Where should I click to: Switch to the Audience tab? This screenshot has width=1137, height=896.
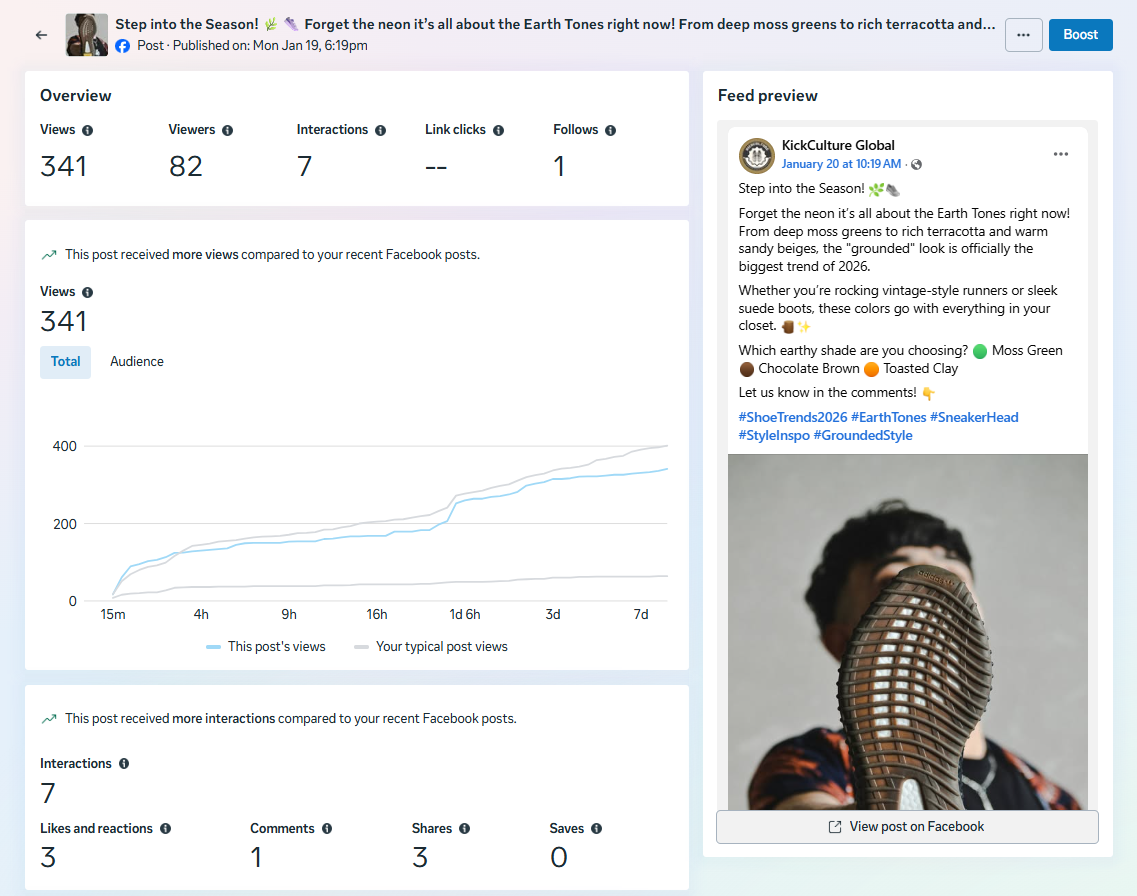coord(137,362)
